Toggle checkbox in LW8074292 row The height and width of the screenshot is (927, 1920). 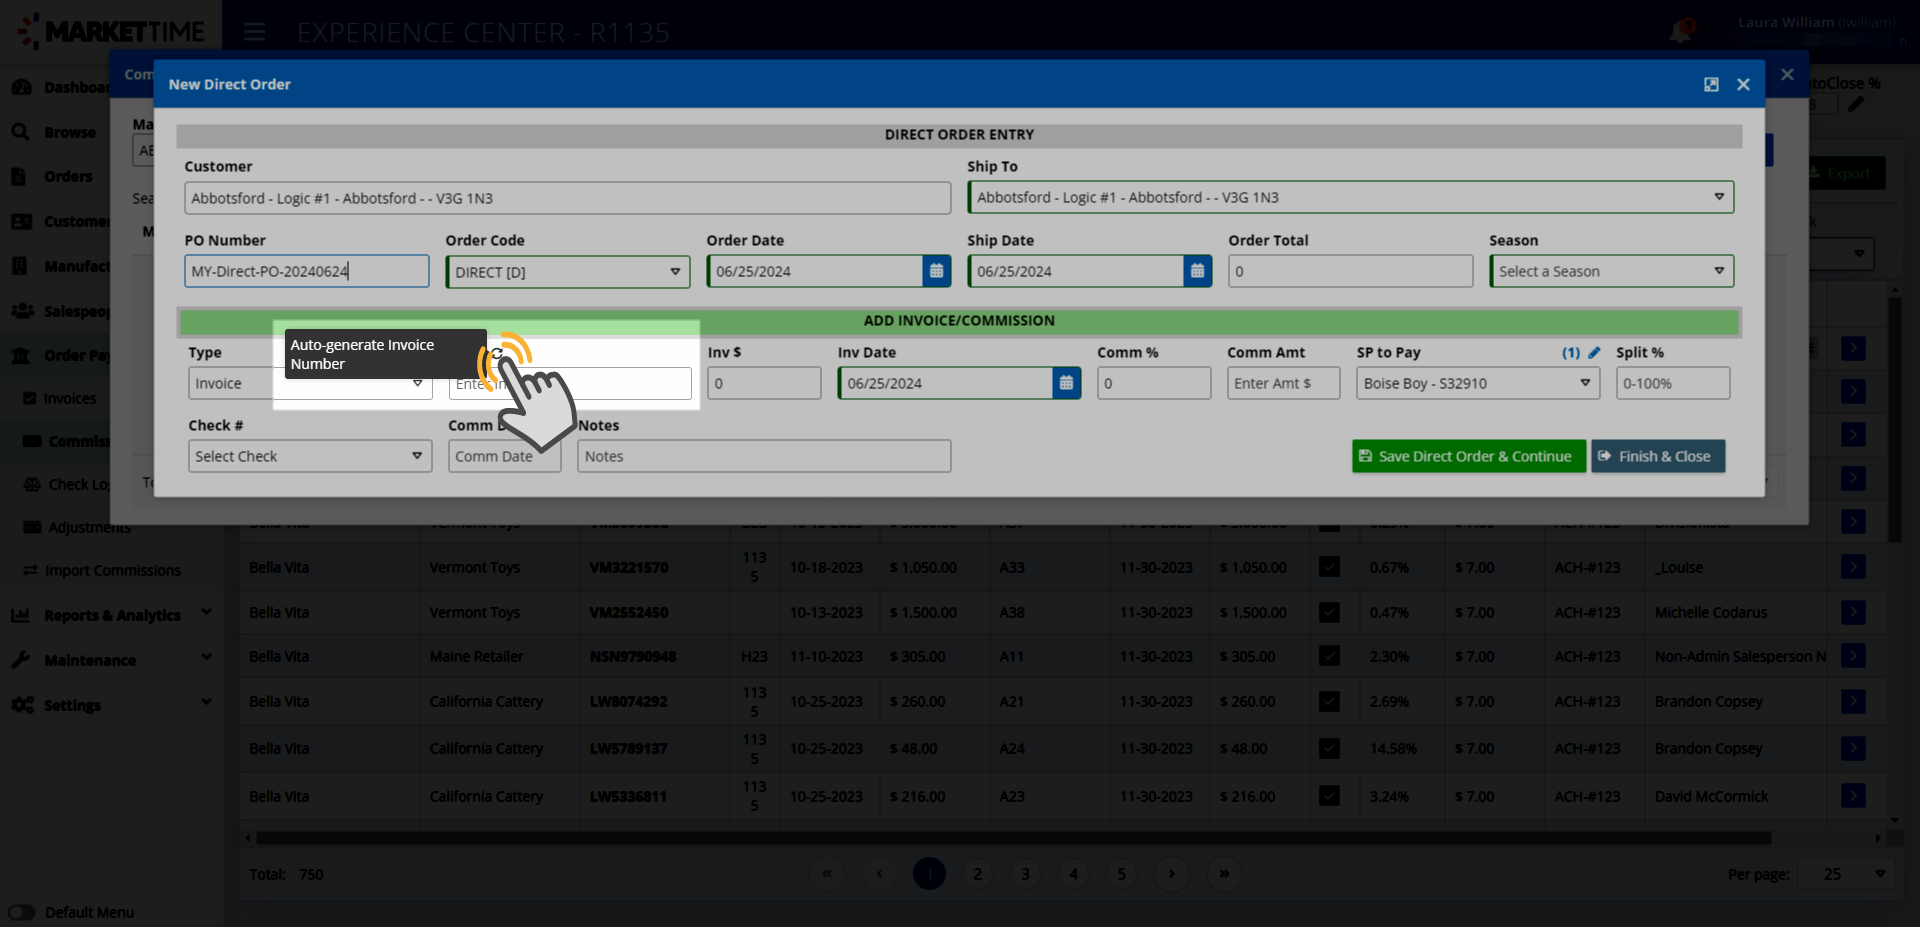point(1329,701)
